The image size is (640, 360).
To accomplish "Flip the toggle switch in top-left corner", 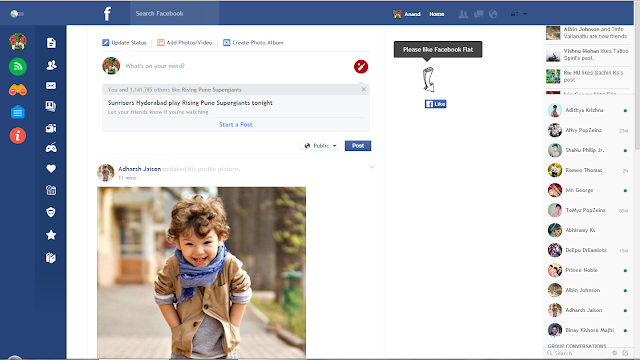I will 17,14.
